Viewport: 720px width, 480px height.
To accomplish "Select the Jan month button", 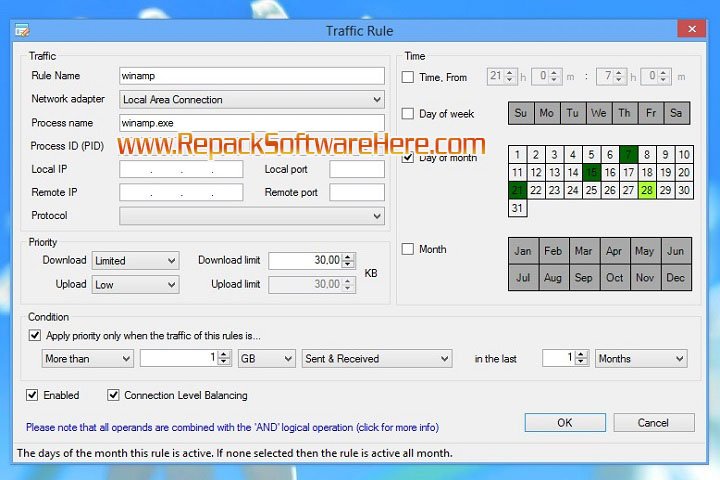I will [x=523, y=251].
